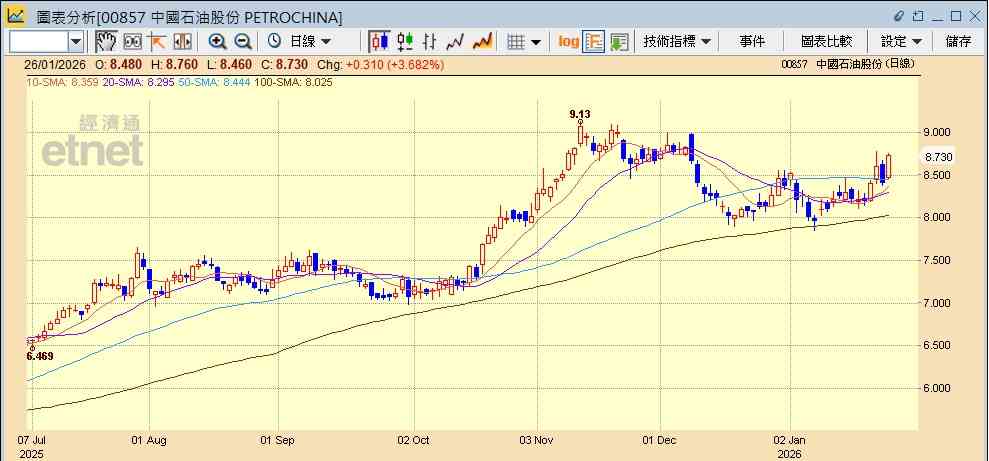Switch to red-blue candlestick chart type

pyautogui.click(x=379, y=42)
